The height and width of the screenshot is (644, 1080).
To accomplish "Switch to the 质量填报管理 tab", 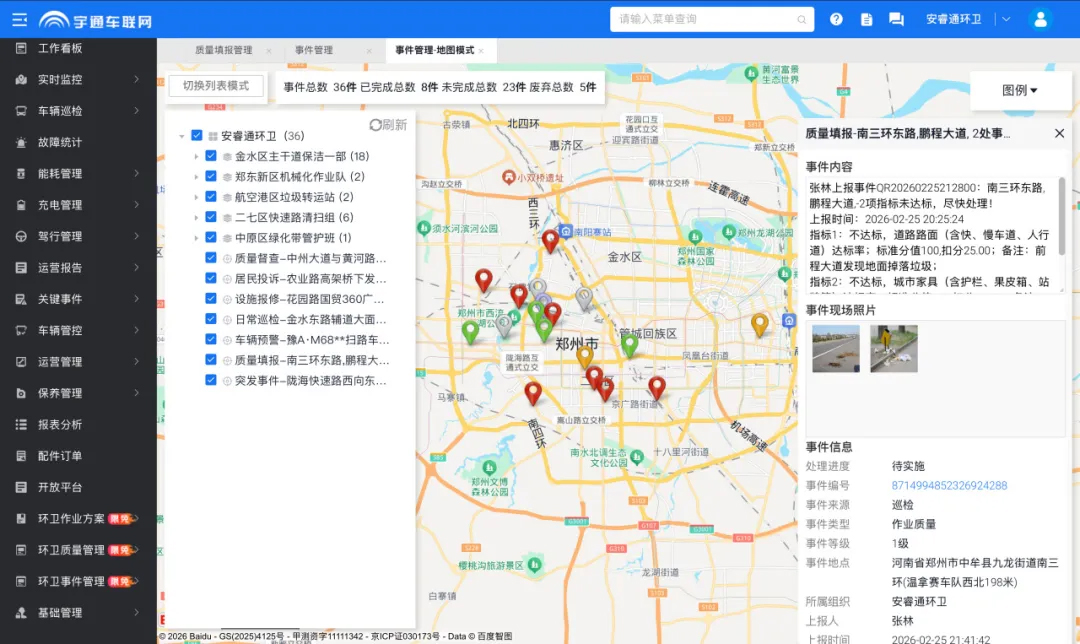I will click(224, 48).
